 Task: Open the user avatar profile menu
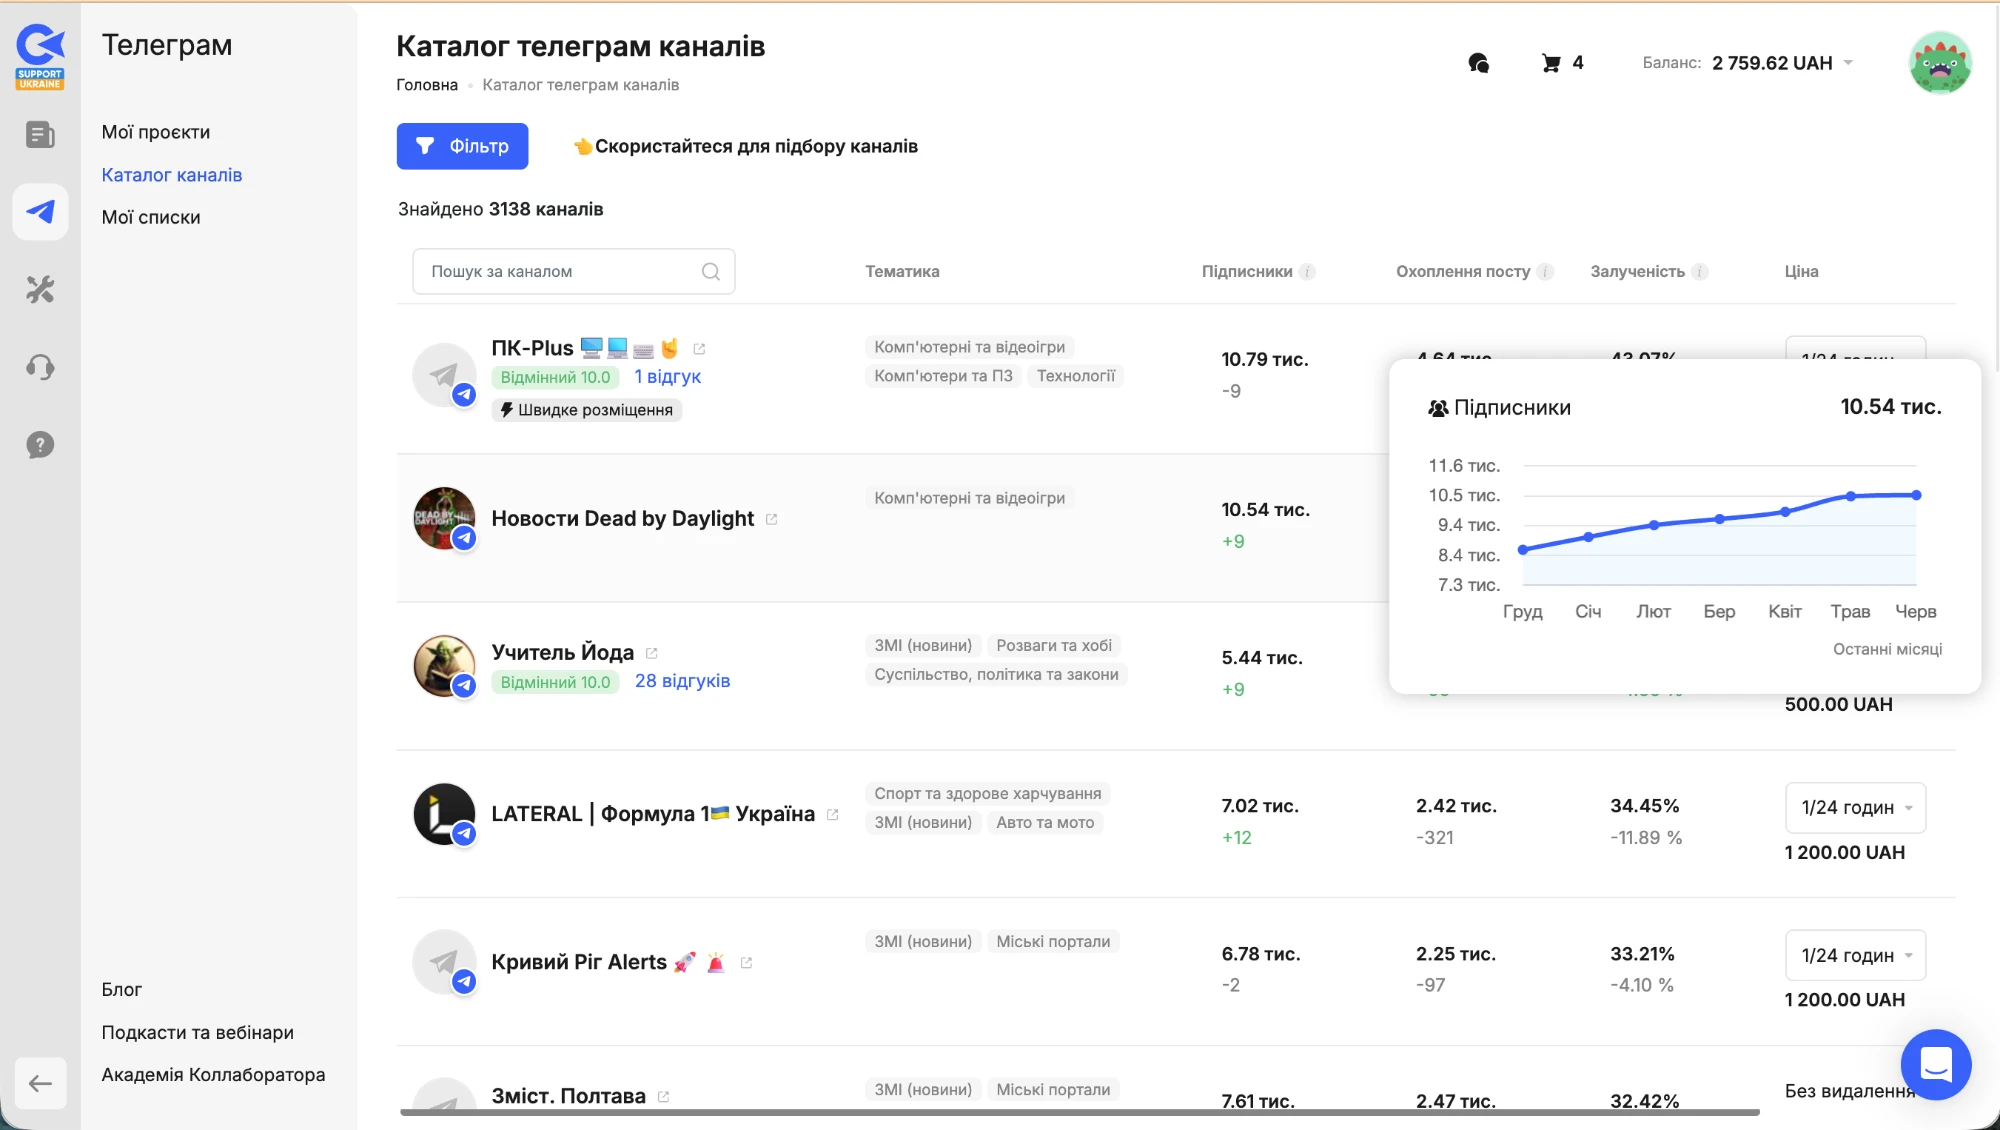pos(1940,63)
